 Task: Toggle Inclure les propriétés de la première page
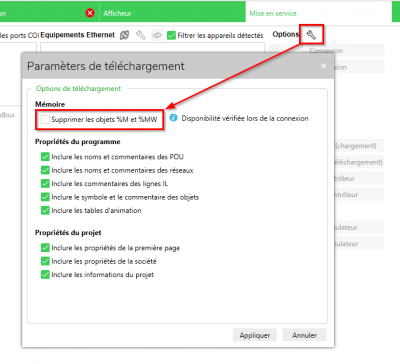(x=45, y=248)
